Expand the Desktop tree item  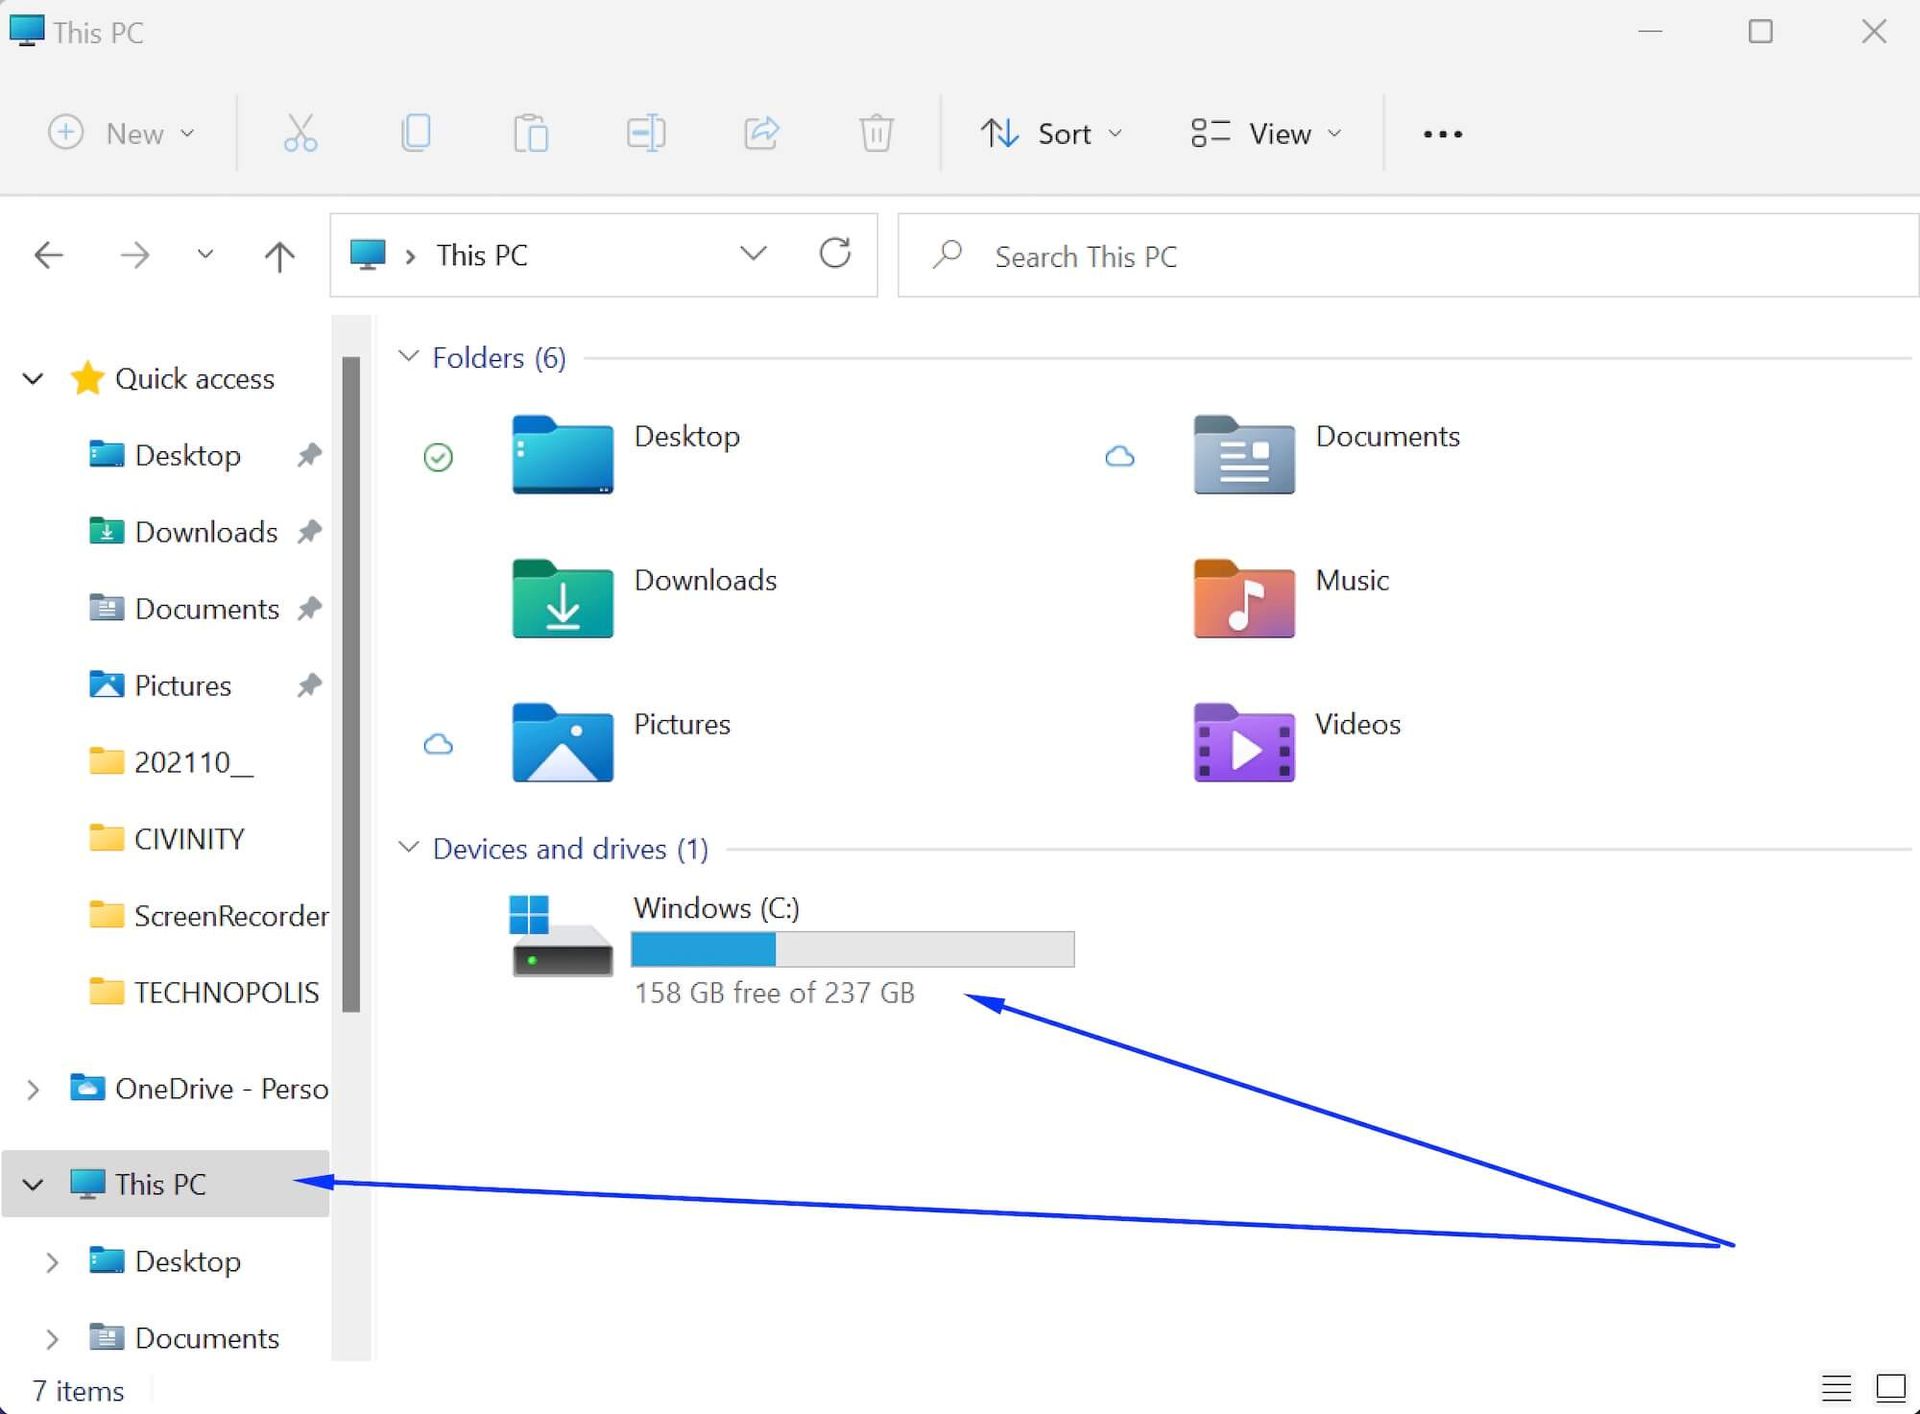coord(54,1262)
